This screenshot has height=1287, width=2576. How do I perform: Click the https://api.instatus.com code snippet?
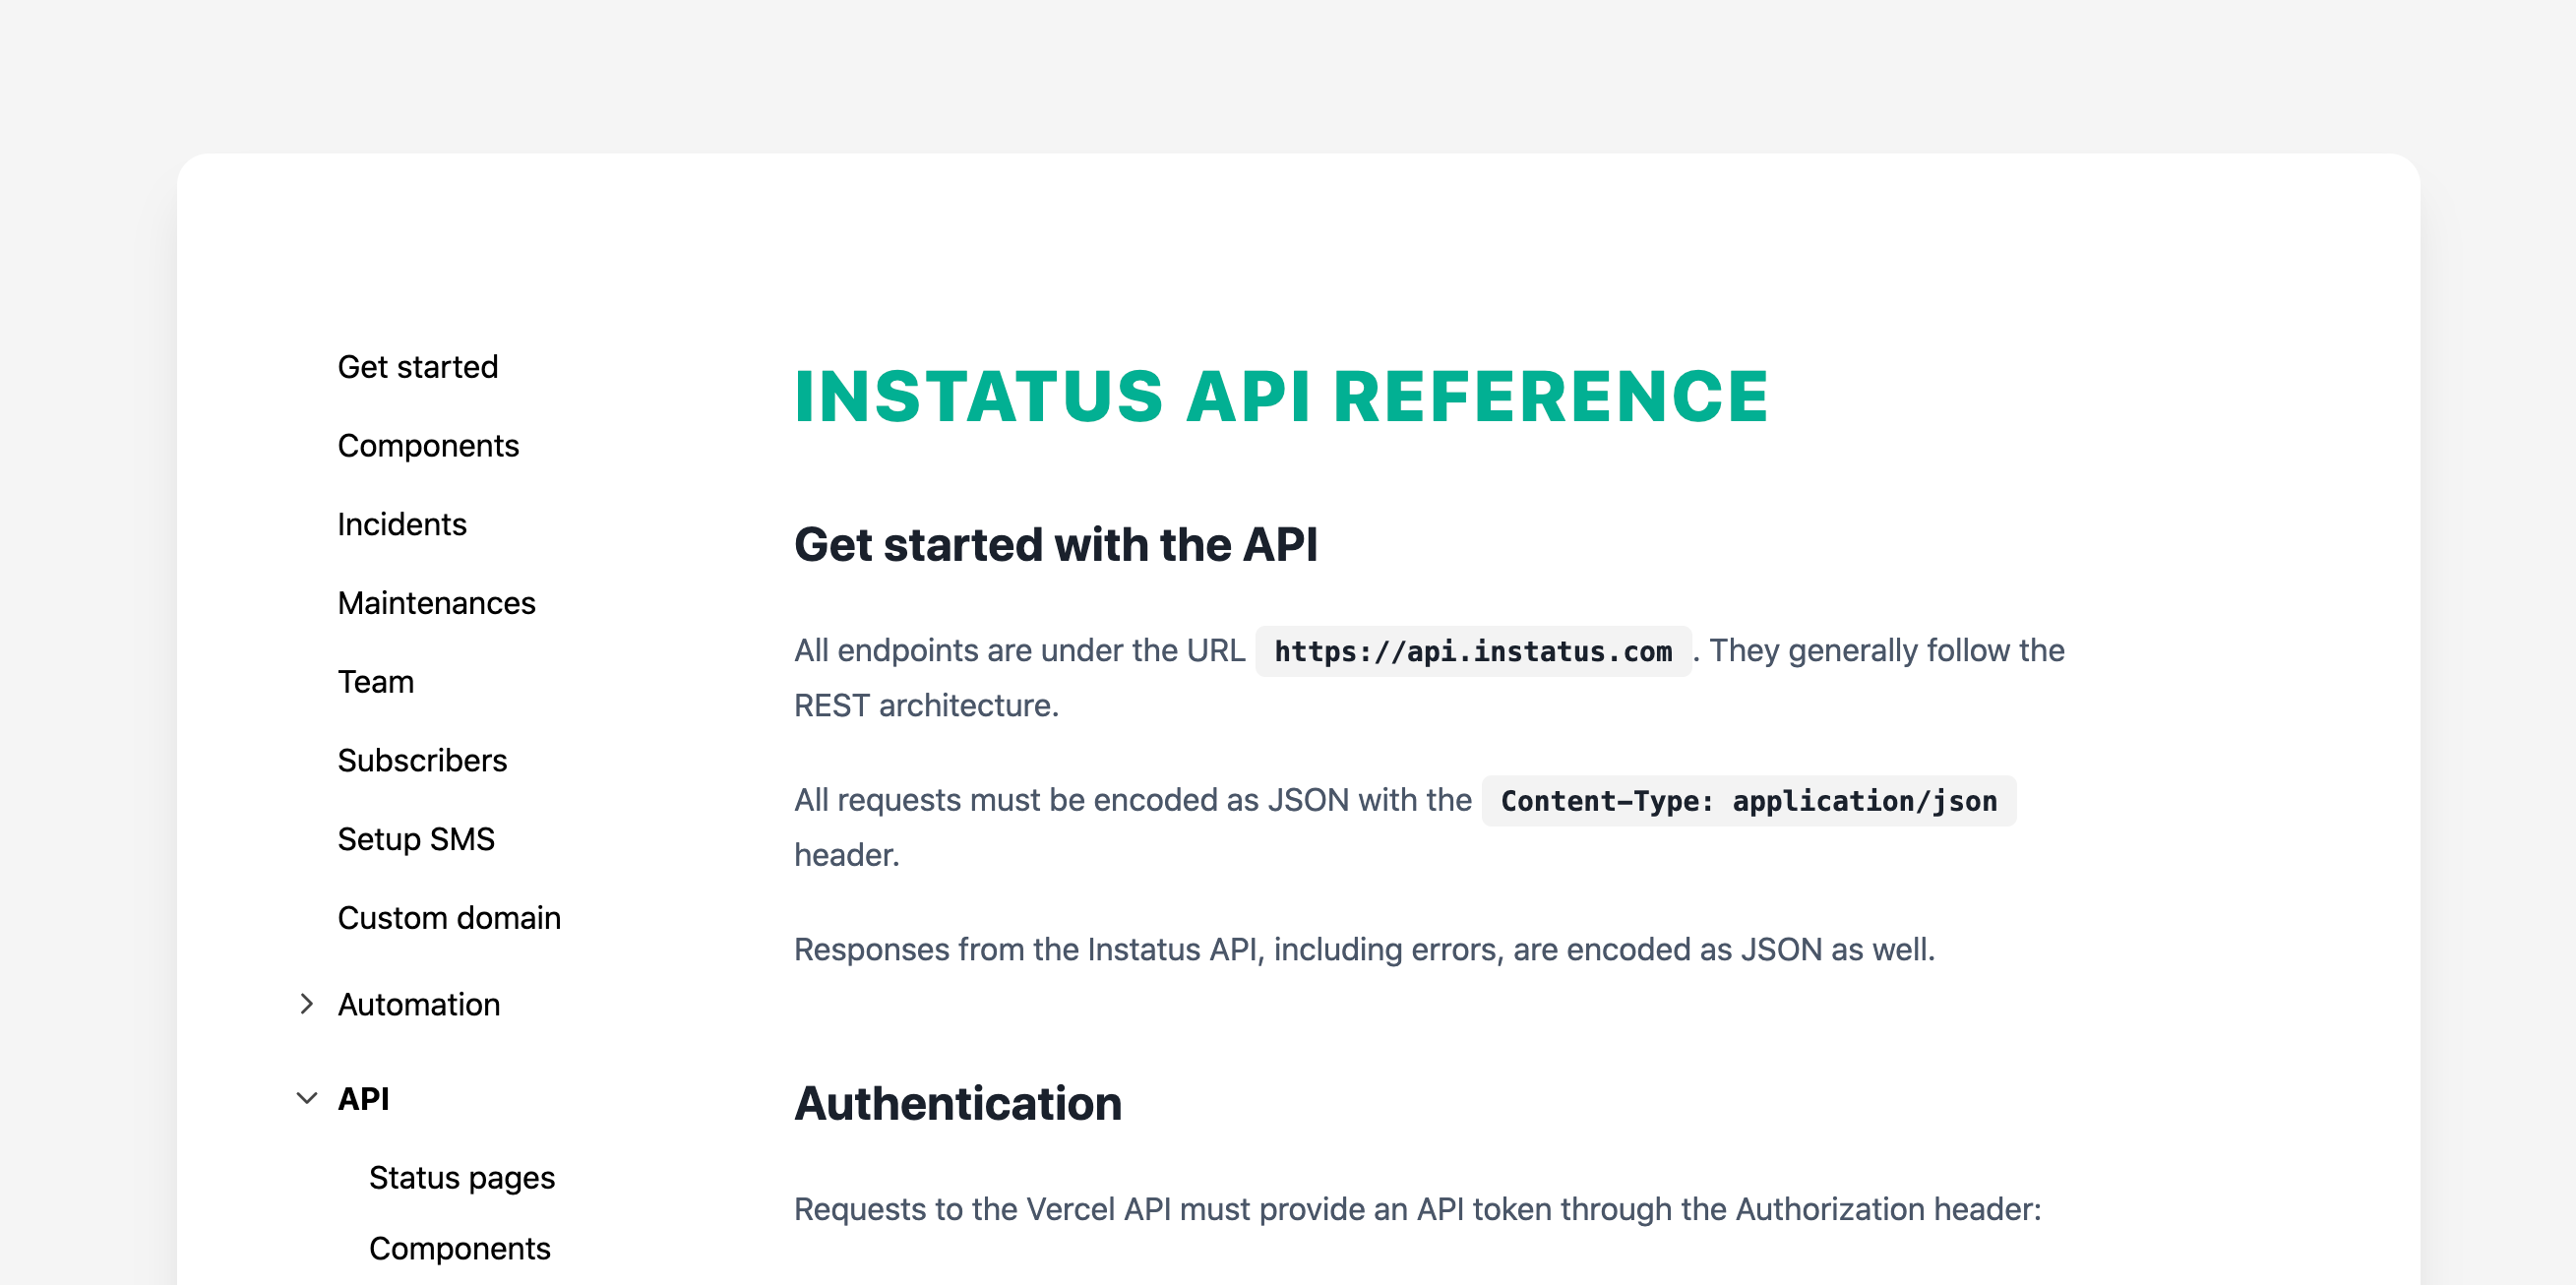tap(1473, 652)
